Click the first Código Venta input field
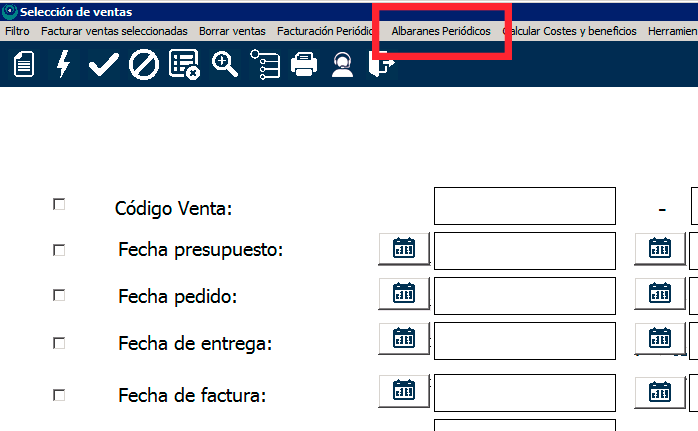Screen dimensions: 698x431 point(524,206)
